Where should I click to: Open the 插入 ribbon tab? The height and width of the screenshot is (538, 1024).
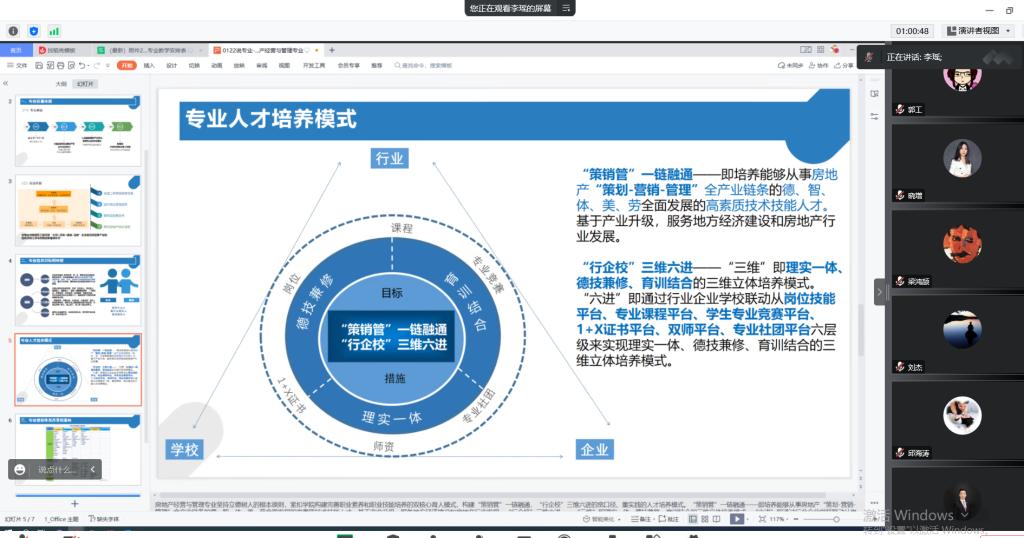click(149, 65)
